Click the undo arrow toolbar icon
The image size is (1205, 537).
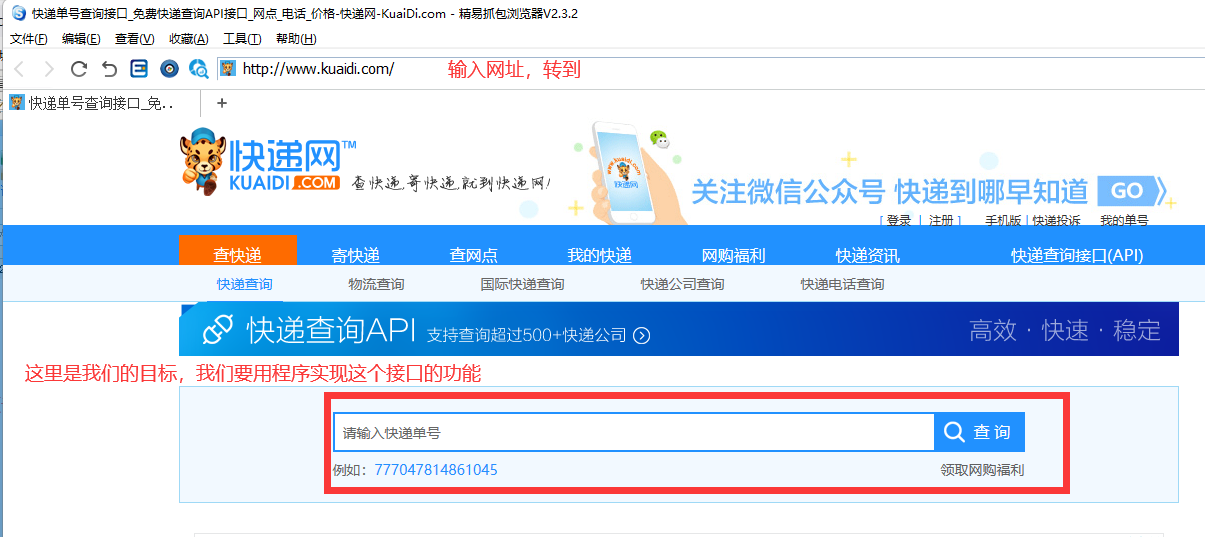click(x=109, y=69)
